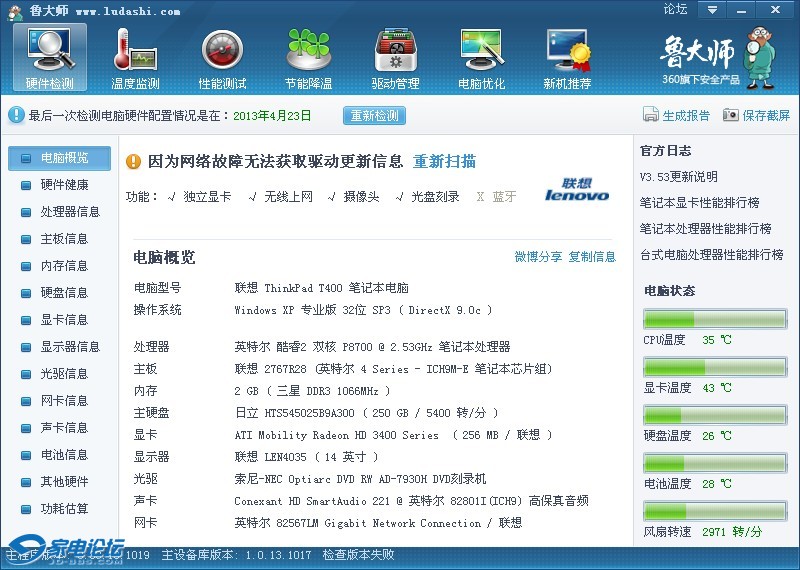
Task: Select 硬件健康 in the left sidebar
Action: pyautogui.click(x=64, y=184)
